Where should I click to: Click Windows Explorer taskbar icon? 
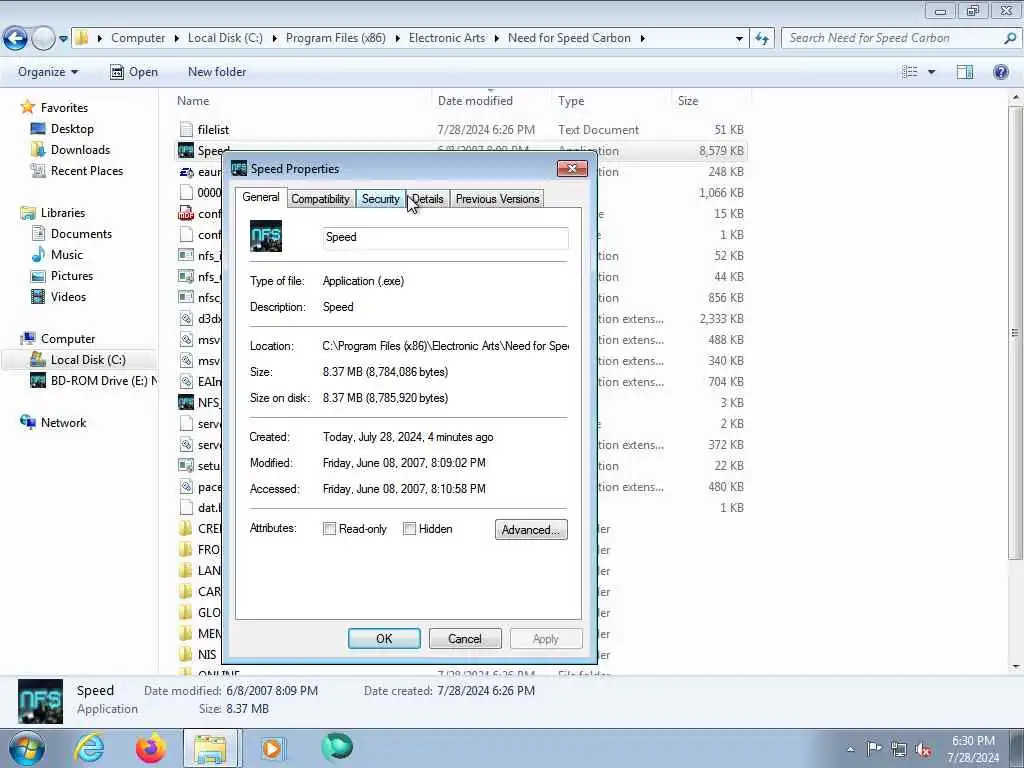coord(211,748)
